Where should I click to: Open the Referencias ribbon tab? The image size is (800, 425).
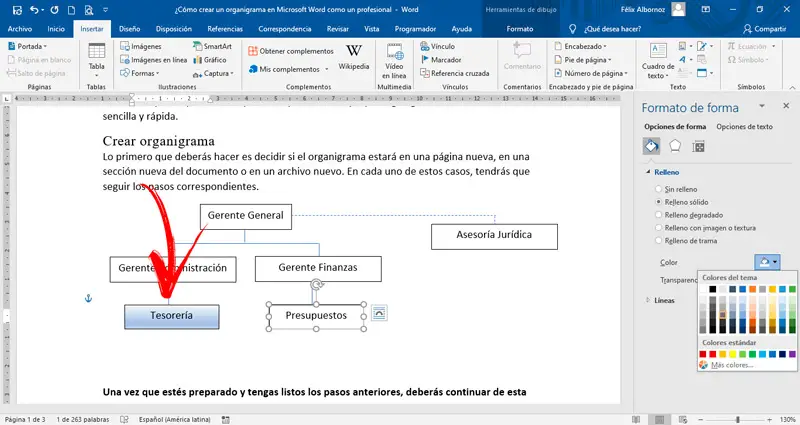point(225,29)
